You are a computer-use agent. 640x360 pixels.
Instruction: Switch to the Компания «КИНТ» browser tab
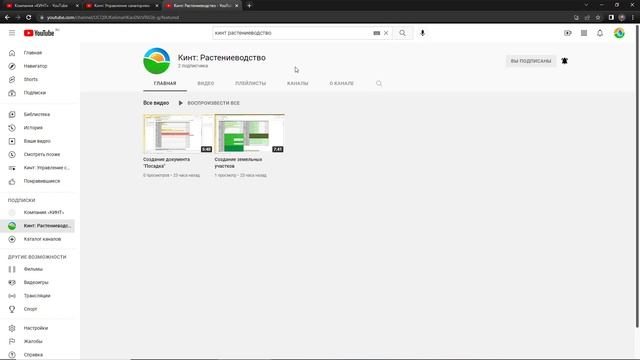(x=41, y=6)
